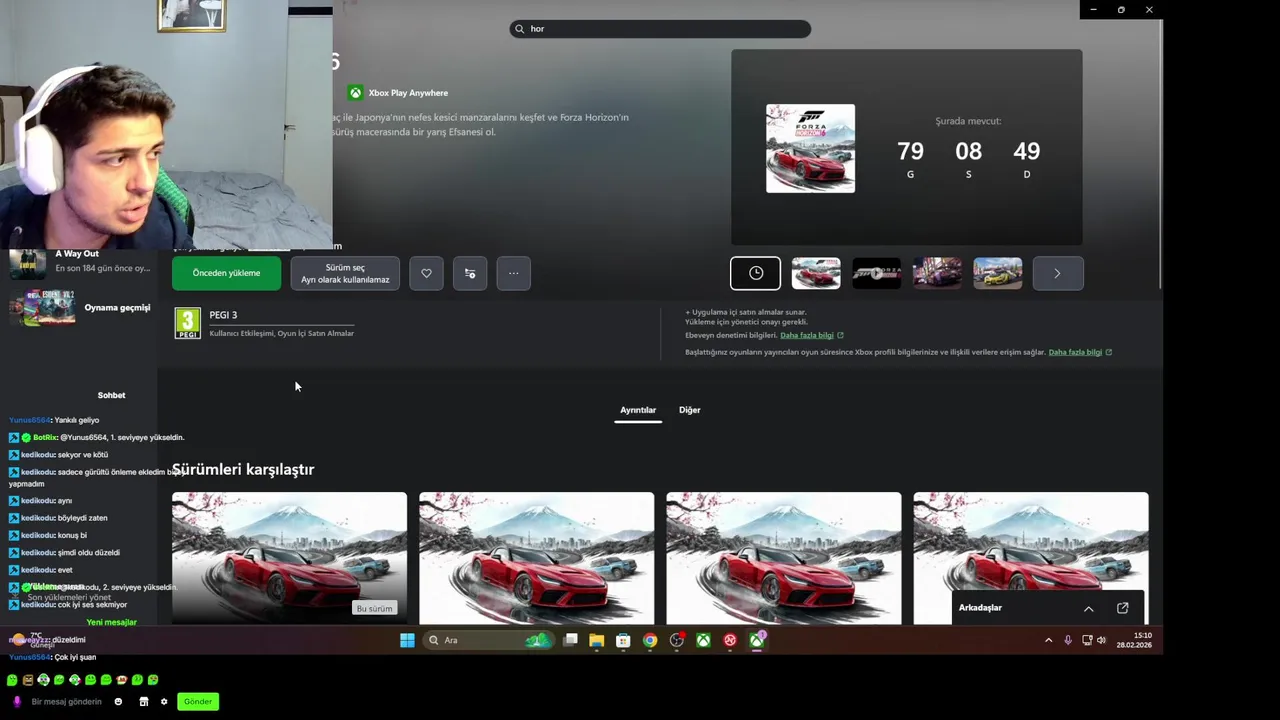Open Task View from the taskbar
Image resolution: width=1280 pixels, height=720 pixels.
pos(570,640)
